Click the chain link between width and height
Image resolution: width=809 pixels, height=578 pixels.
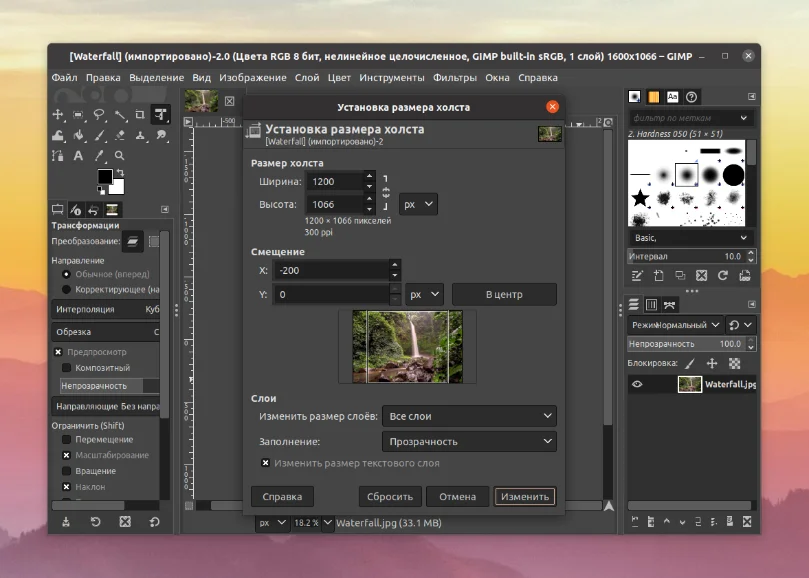click(x=386, y=191)
